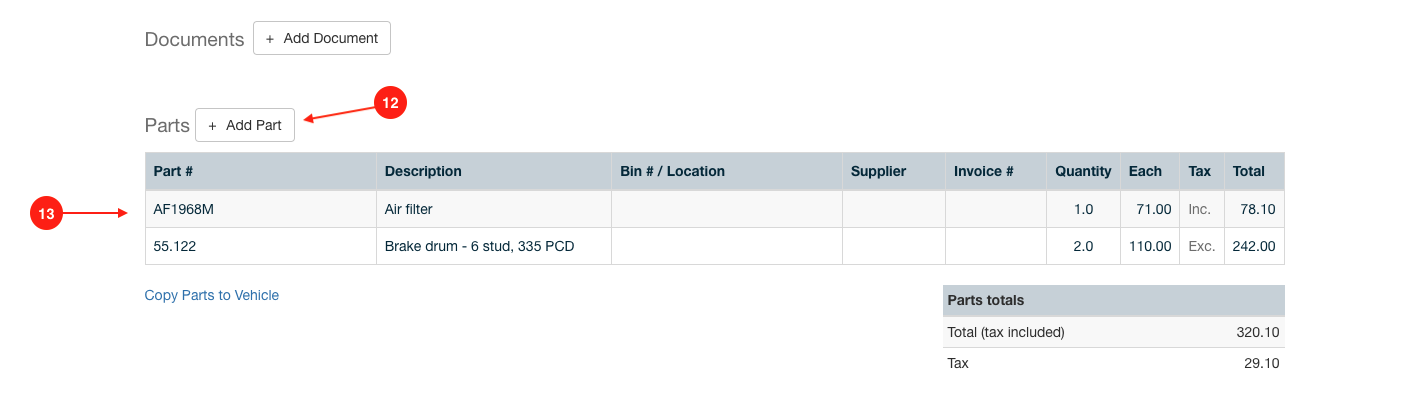
Task: Click the Bin # / Location column header
Action: 727,171
